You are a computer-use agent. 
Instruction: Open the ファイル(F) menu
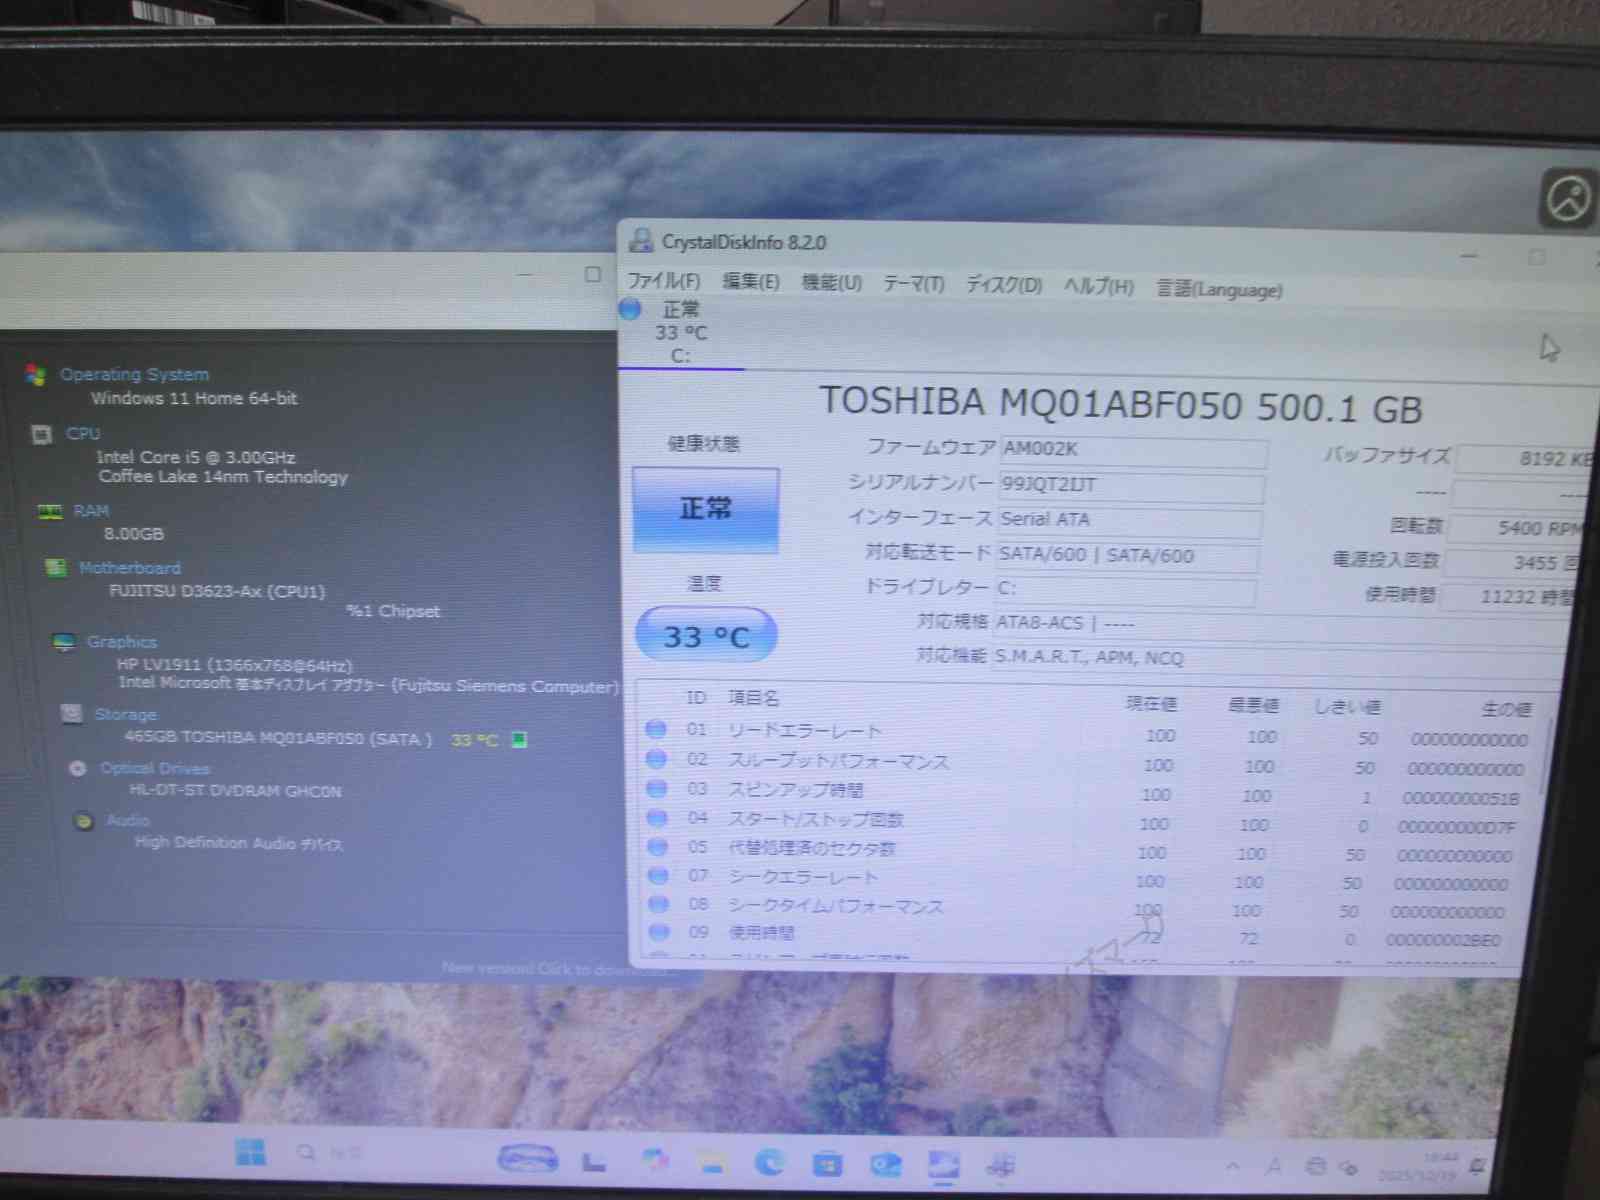tap(663, 281)
